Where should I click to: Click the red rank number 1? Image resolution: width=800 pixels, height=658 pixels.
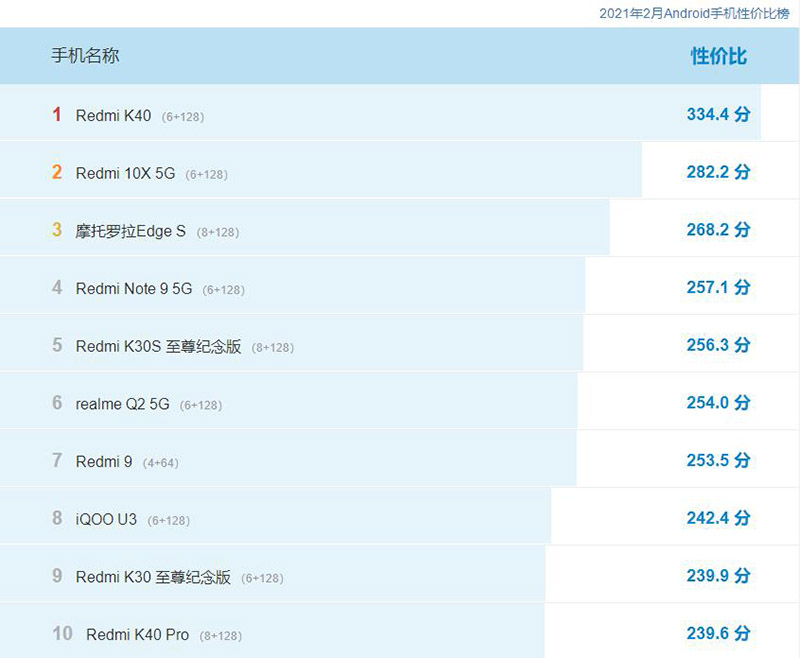tap(57, 114)
